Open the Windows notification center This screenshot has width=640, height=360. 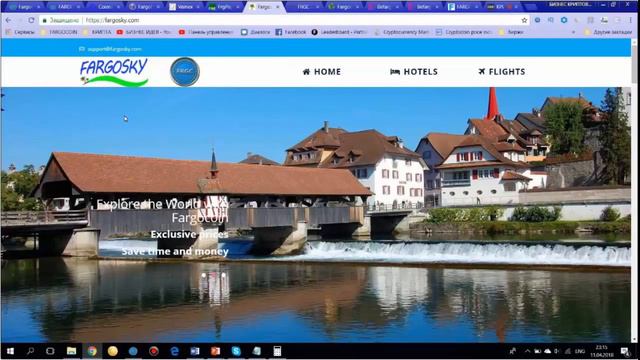(x=625, y=351)
